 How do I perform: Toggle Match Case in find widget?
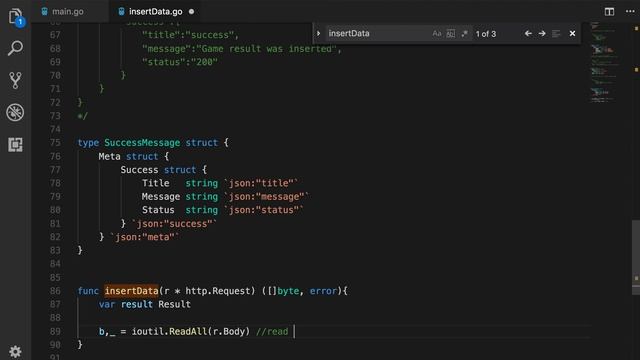(x=437, y=33)
